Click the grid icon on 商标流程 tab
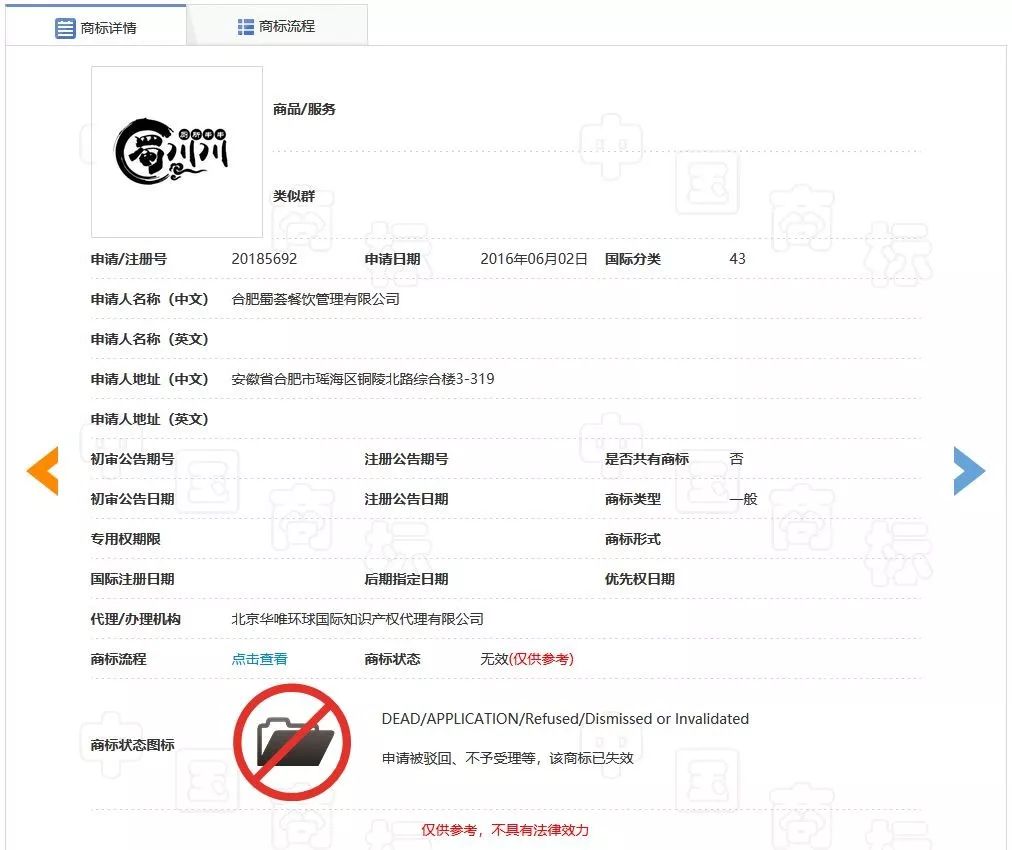Screen dimensions: 1012x850 (246, 27)
